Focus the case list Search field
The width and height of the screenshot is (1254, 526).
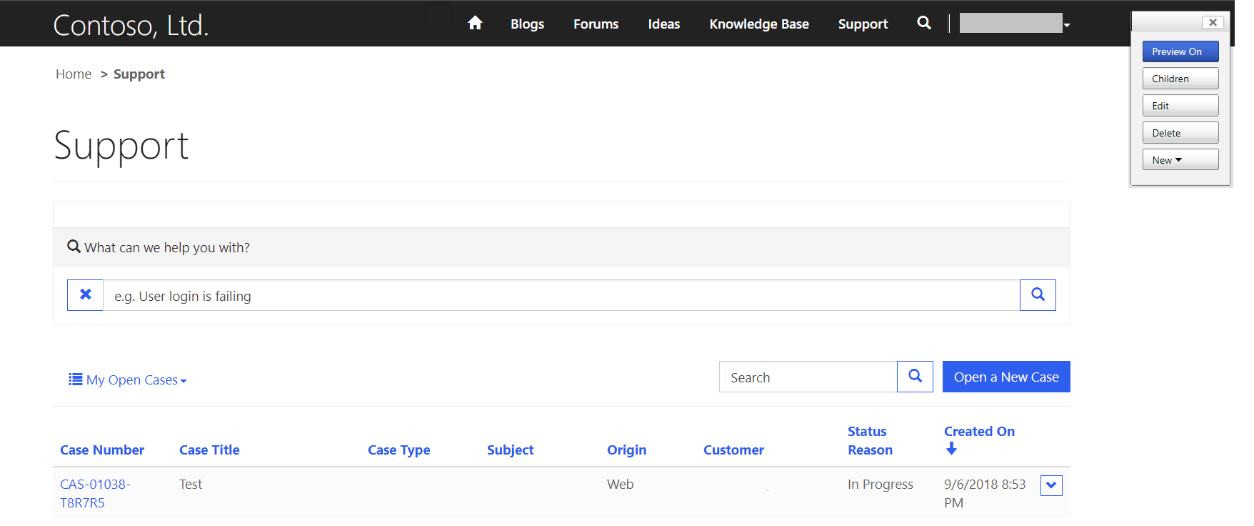[x=808, y=377]
